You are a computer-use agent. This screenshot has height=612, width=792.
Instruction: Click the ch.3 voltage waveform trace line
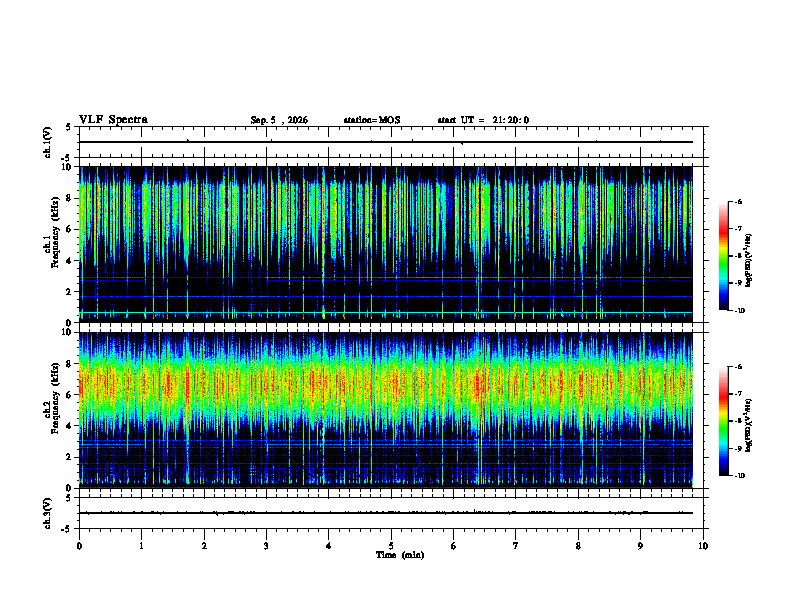coord(386,513)
